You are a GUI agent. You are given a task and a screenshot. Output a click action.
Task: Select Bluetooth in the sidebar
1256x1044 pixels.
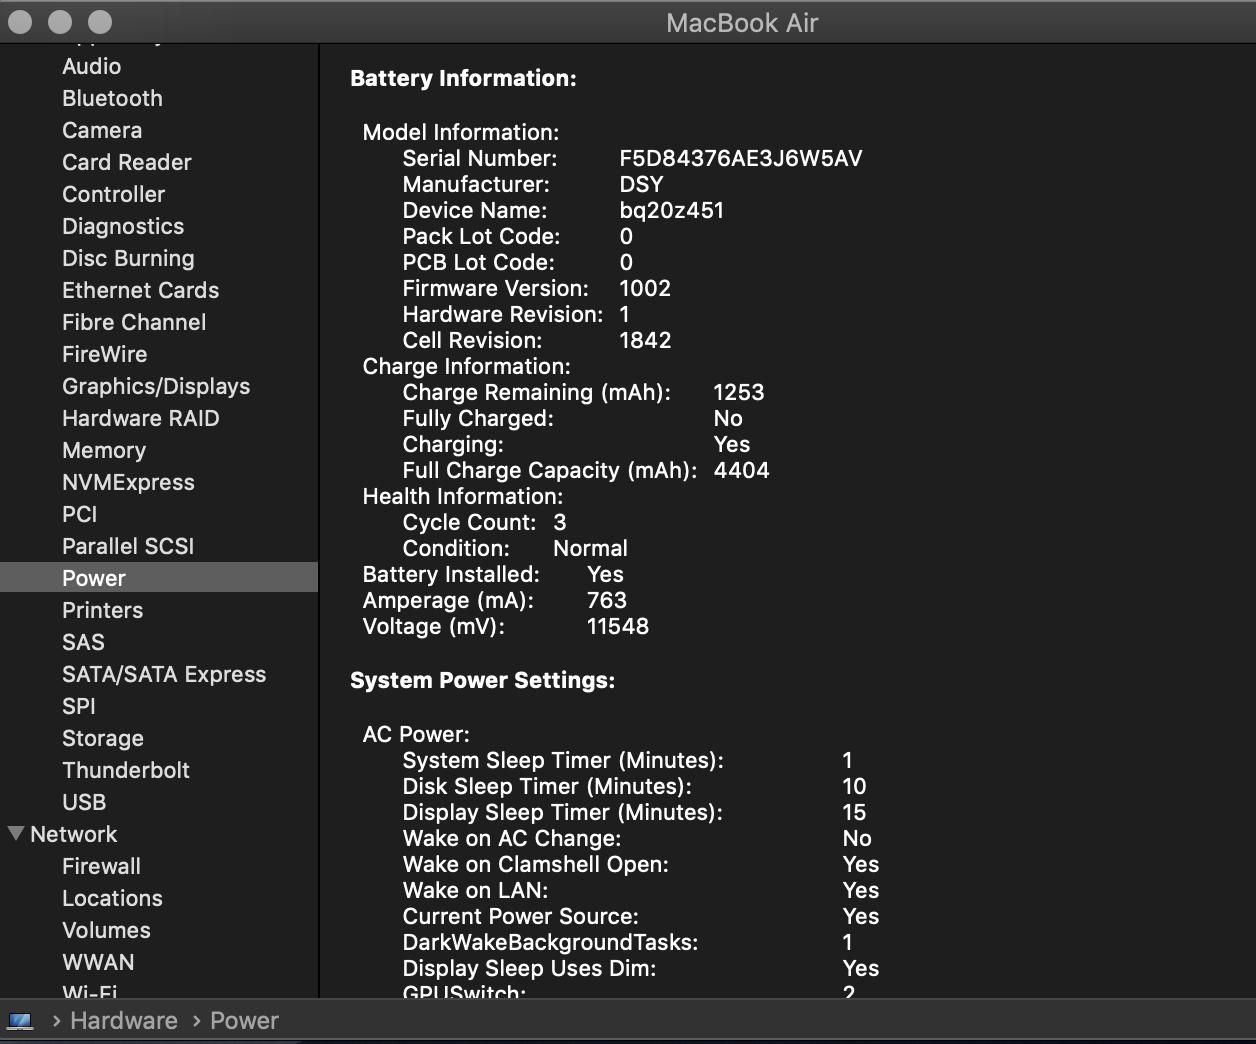click(x=112, y=98)
